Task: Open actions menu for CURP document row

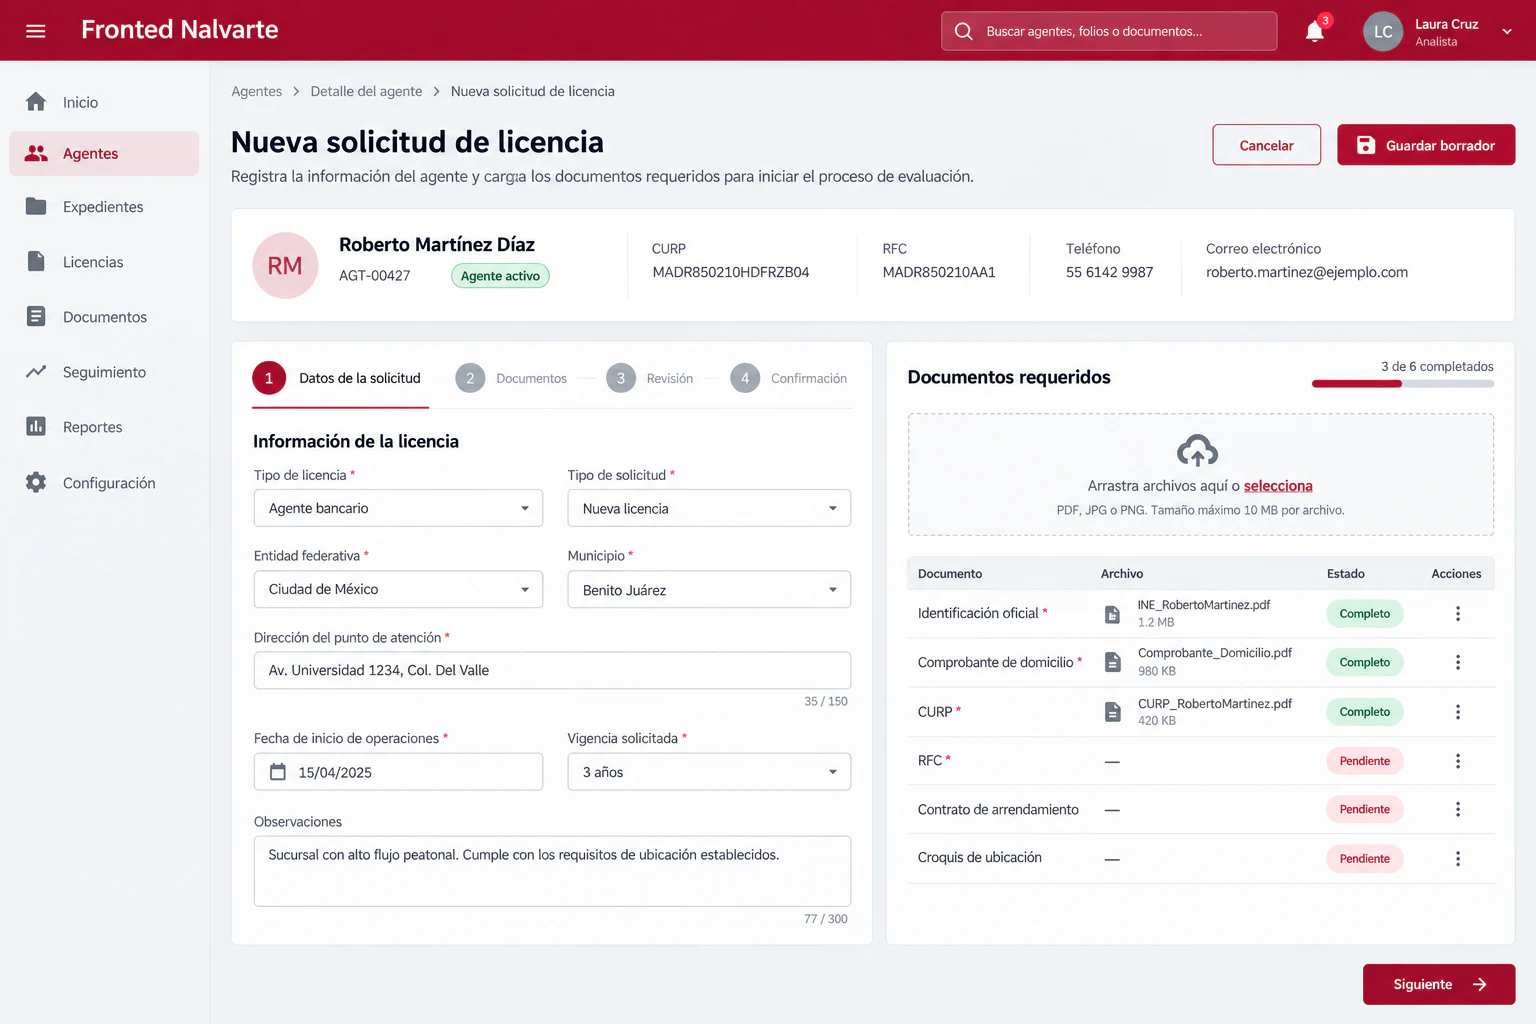Action: pos(1458,712)
